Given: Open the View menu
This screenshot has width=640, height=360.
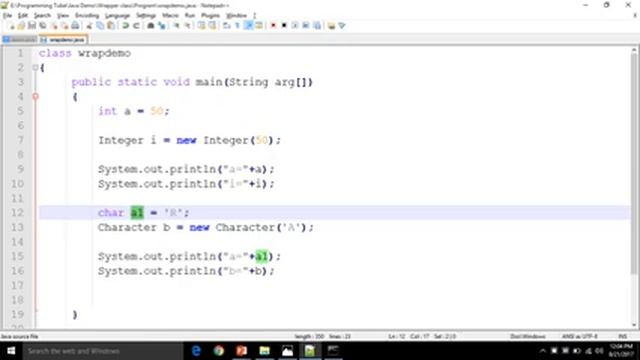Looking at the screenshot, I should [x=63, y=16].
